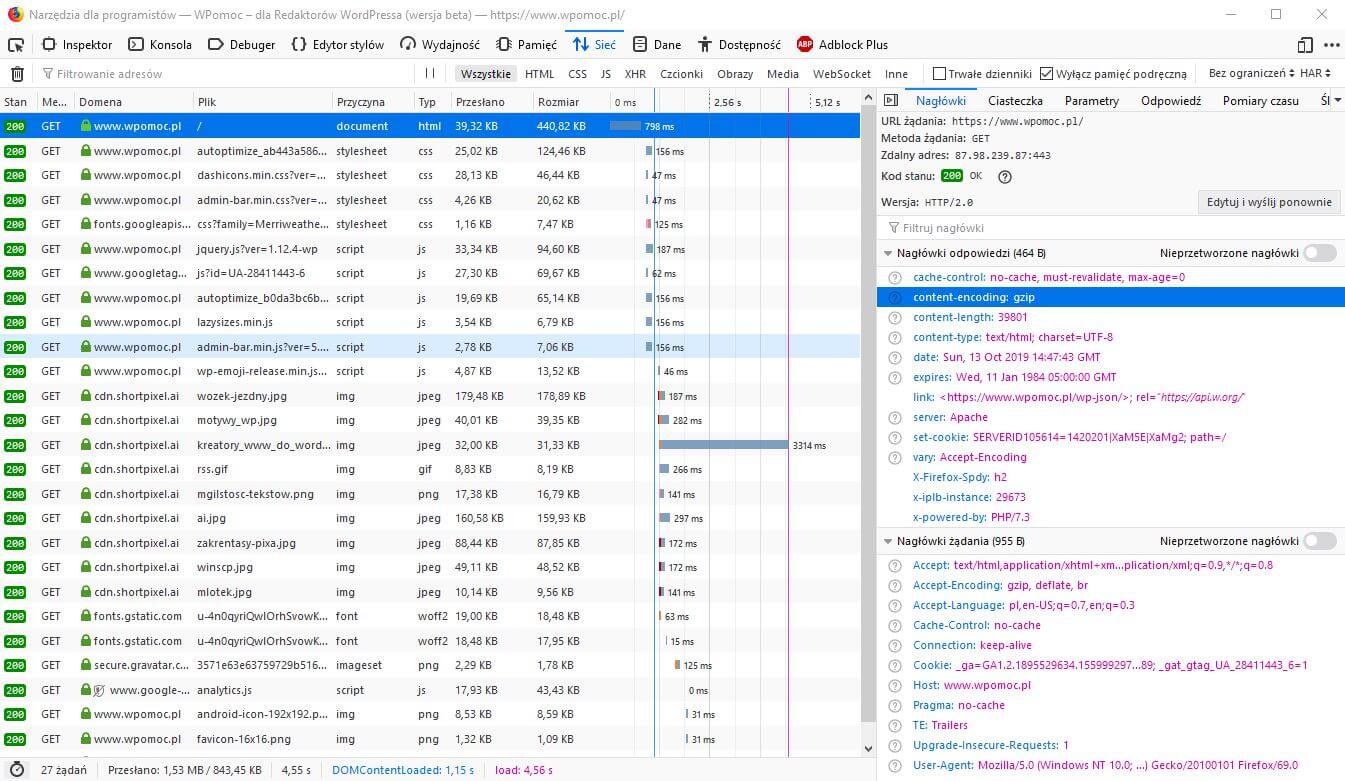Click help icon beside content-length header
Image resolution: width=1345 pixels, height=781 pixels.
pos(895,318)
